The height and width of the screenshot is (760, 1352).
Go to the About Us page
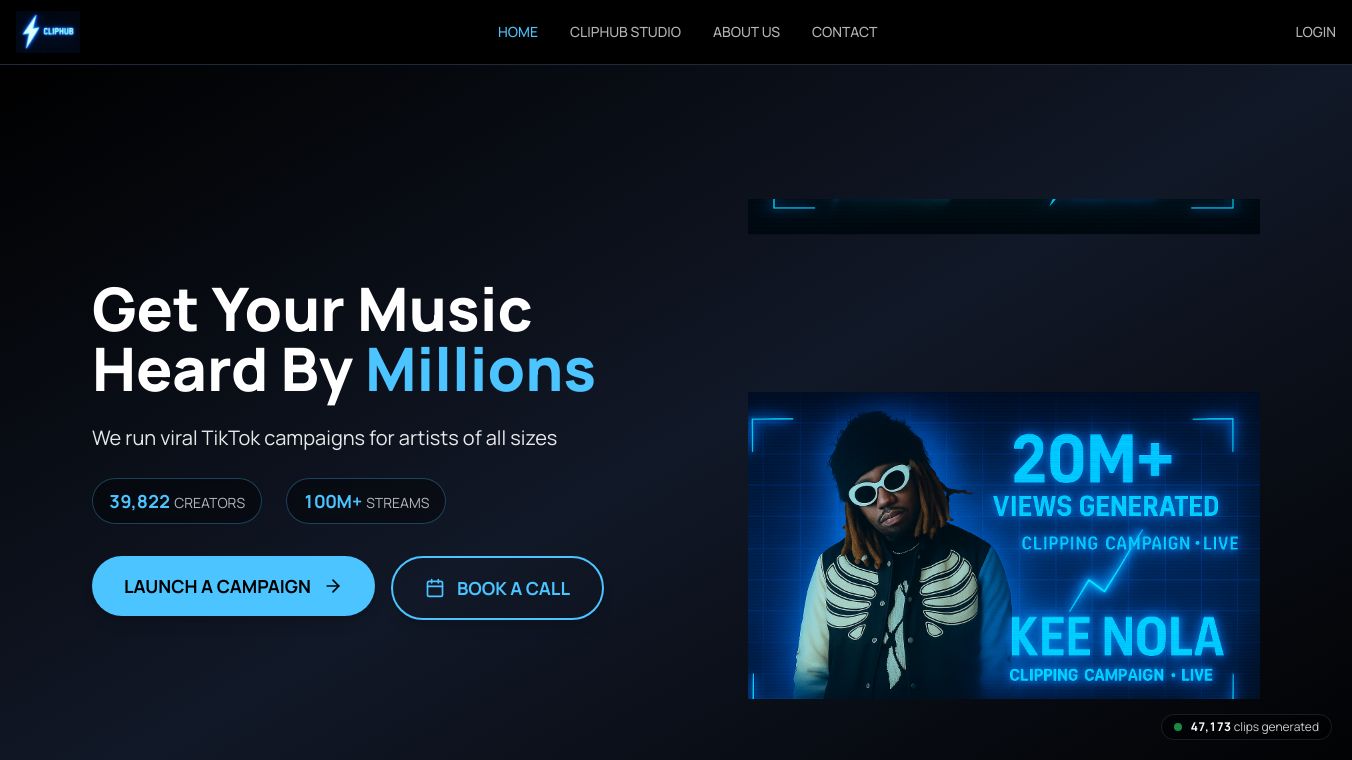(x=746, y=32)
